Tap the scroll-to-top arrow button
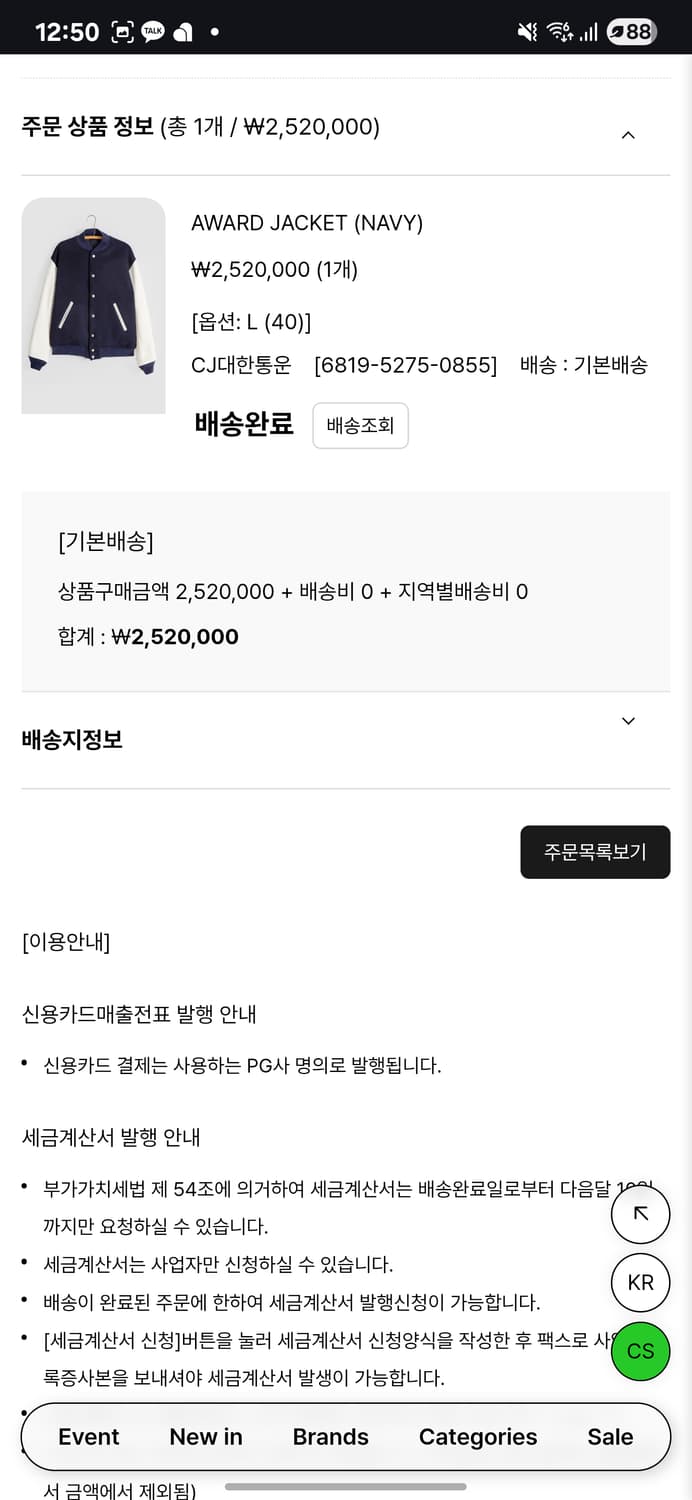 [x=640, y=1214]
